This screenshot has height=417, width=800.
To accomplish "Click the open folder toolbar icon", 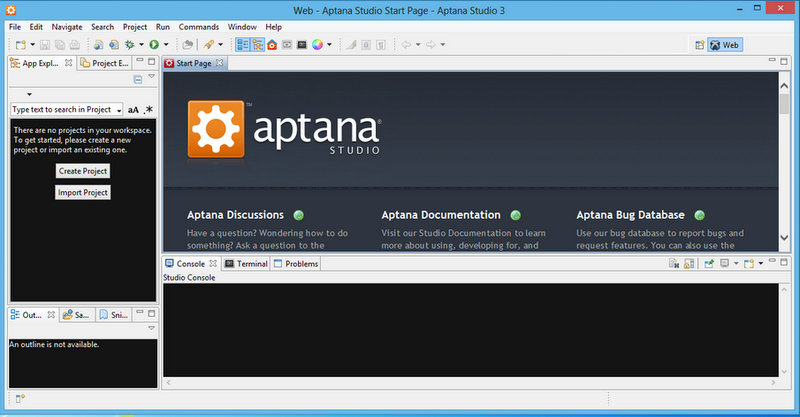I will 187,45.
